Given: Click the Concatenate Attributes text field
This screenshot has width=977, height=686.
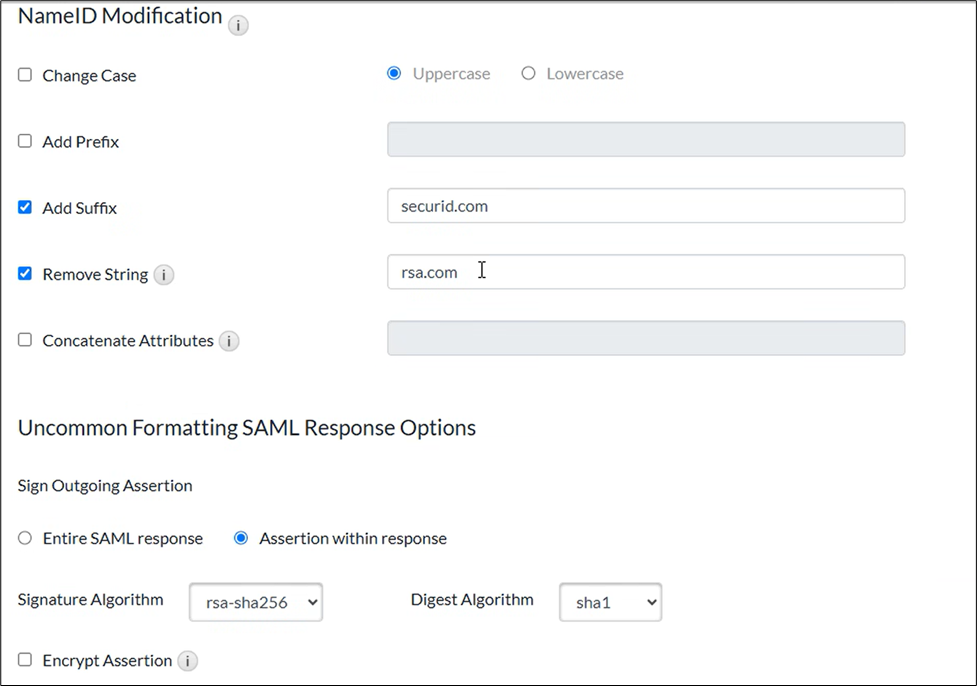Looking at the screenshot, I should click(646, 338).
